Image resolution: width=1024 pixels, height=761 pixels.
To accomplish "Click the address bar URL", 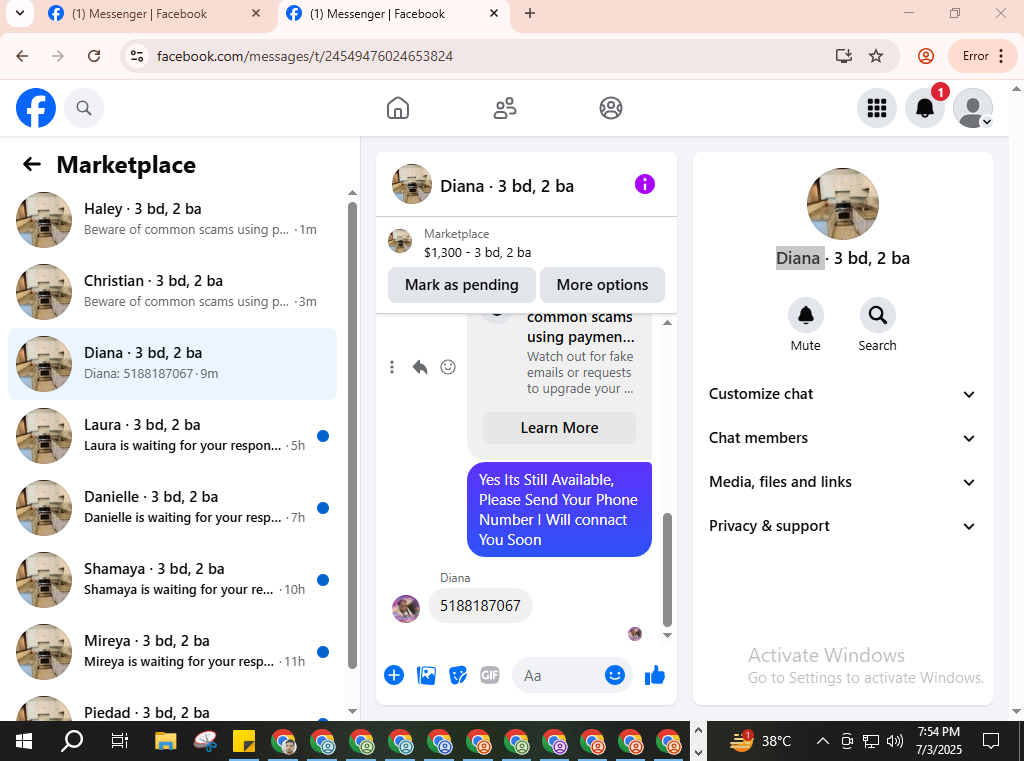I will (304, 56).
